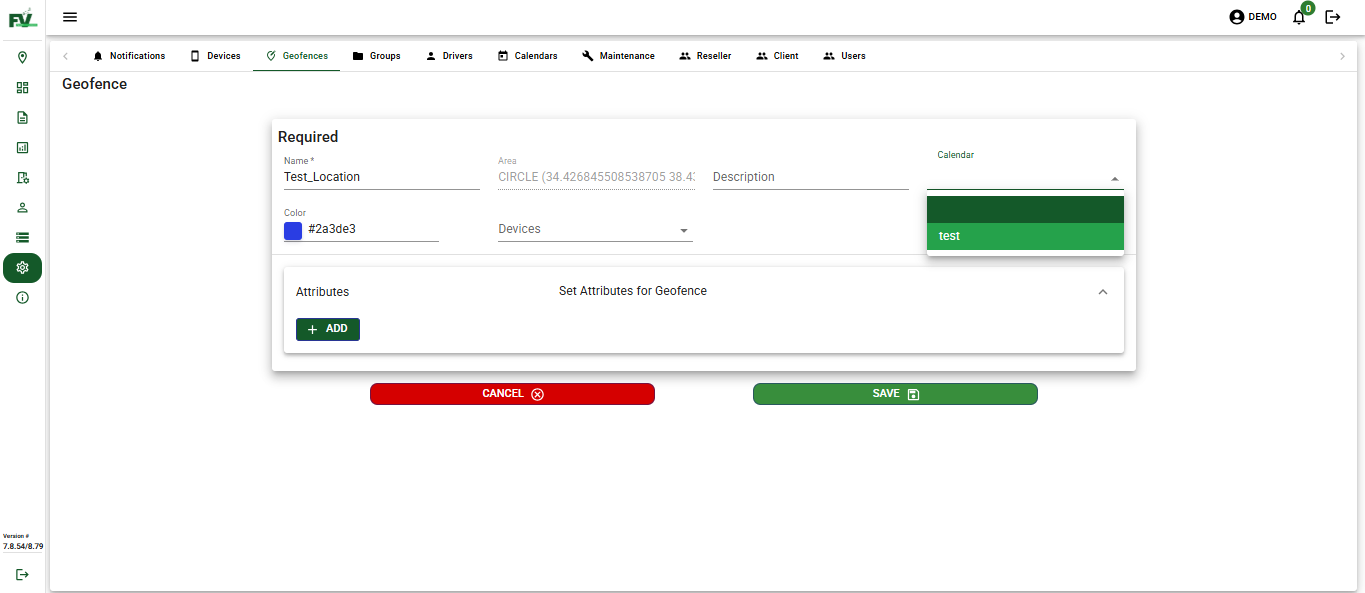The width and height of the screenshot is (1365, 593).
Task: Open the device settings icon in sidebar
Action: 22,177
